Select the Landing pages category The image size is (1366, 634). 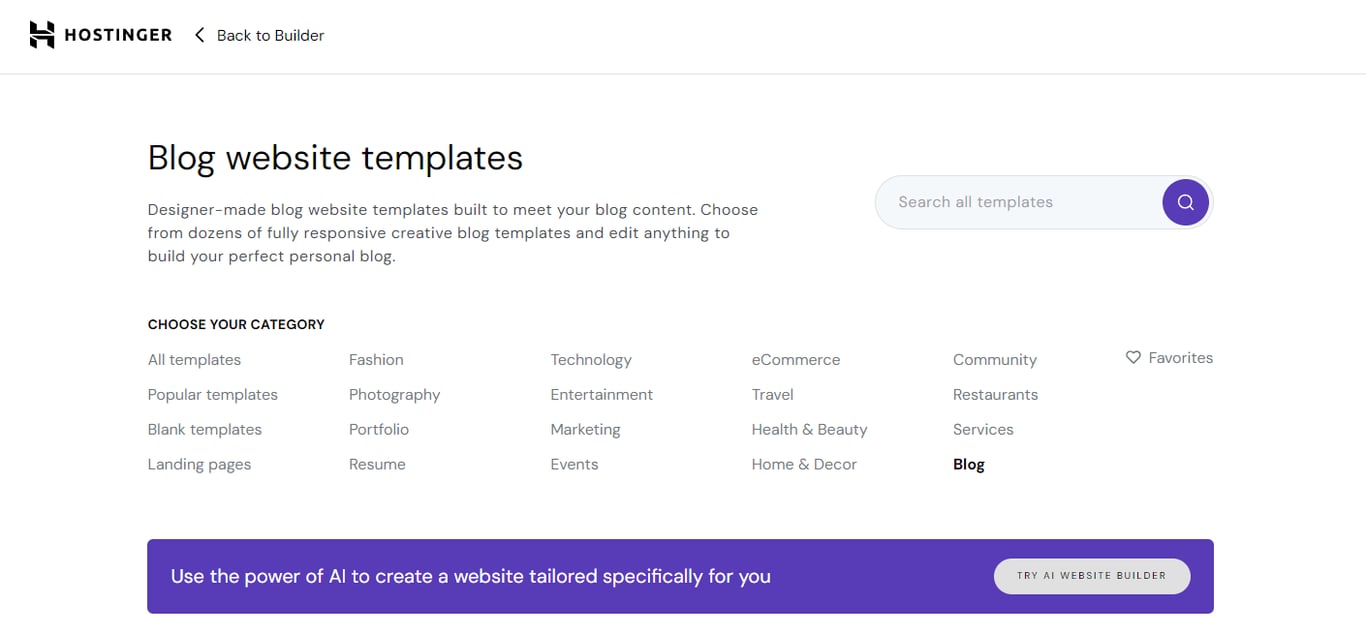coord(199,464)
